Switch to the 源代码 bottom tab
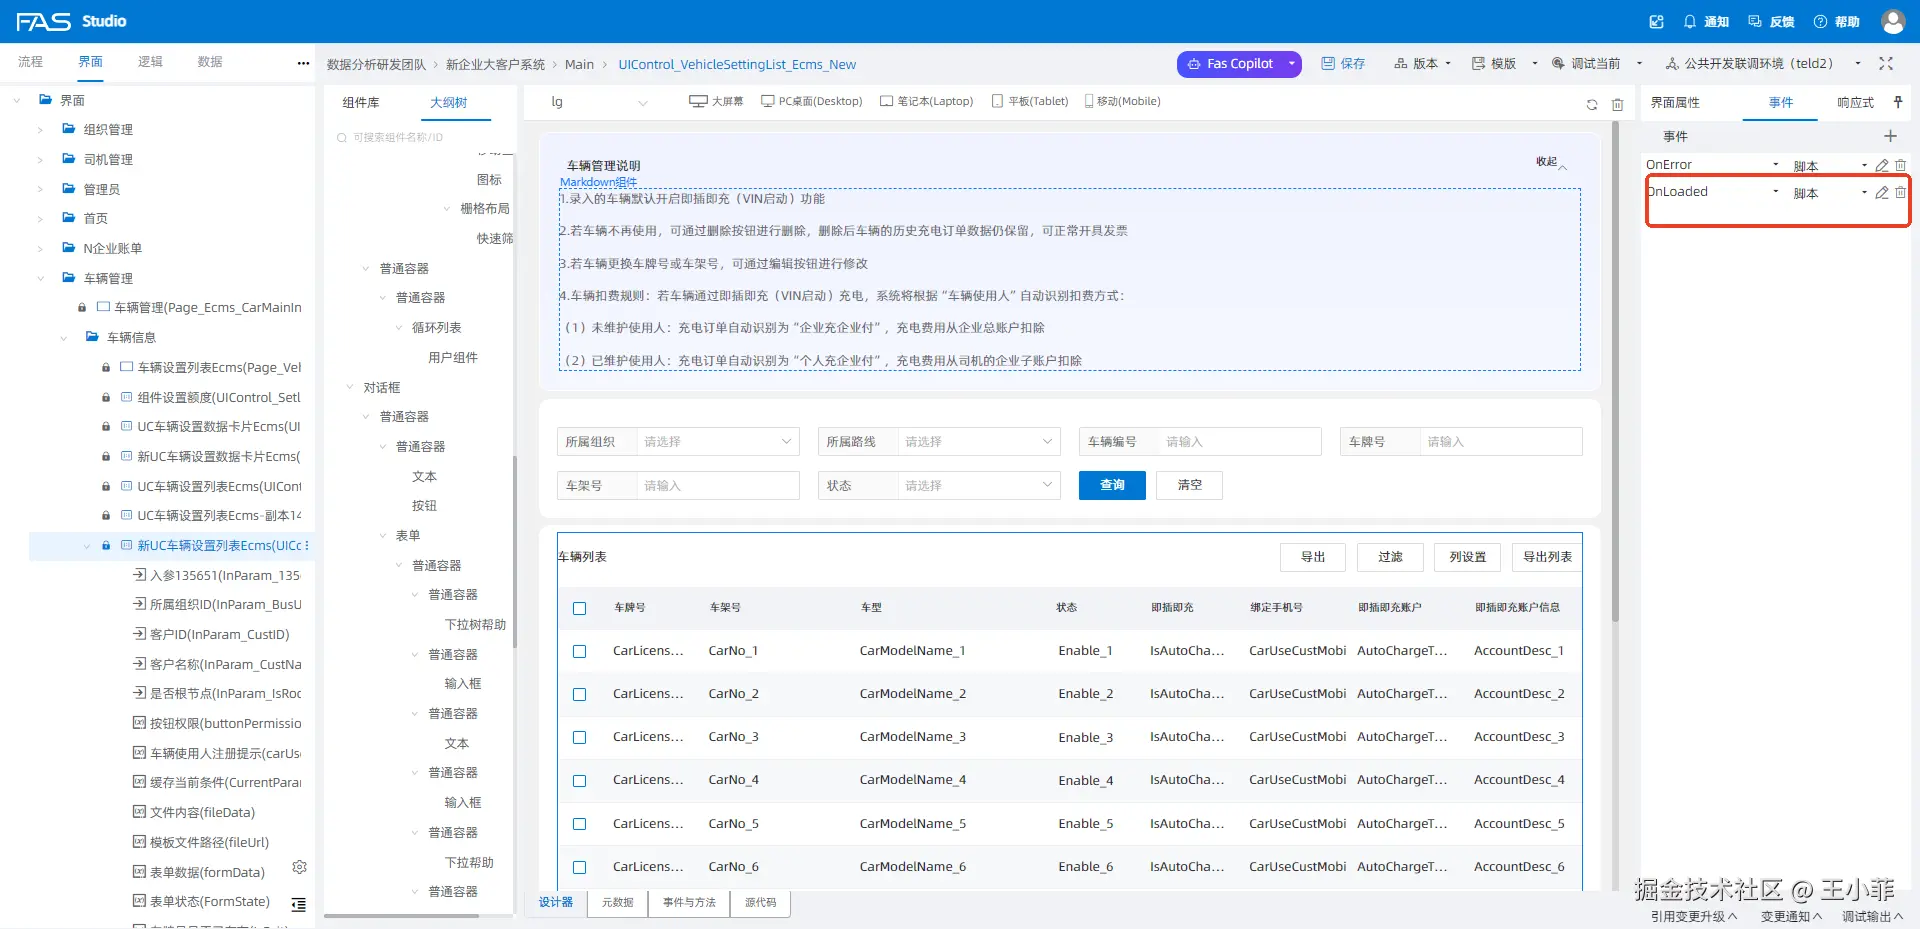1920x929 pixels. (760, 902)
